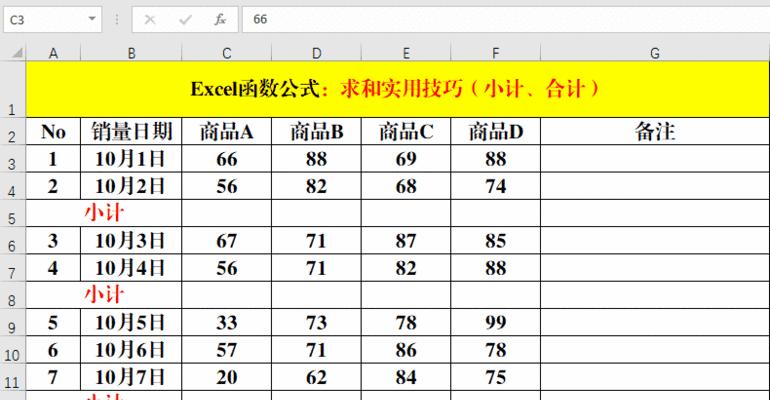Click the 备注 header cell
770x400 pixels.
pos(655,132)
